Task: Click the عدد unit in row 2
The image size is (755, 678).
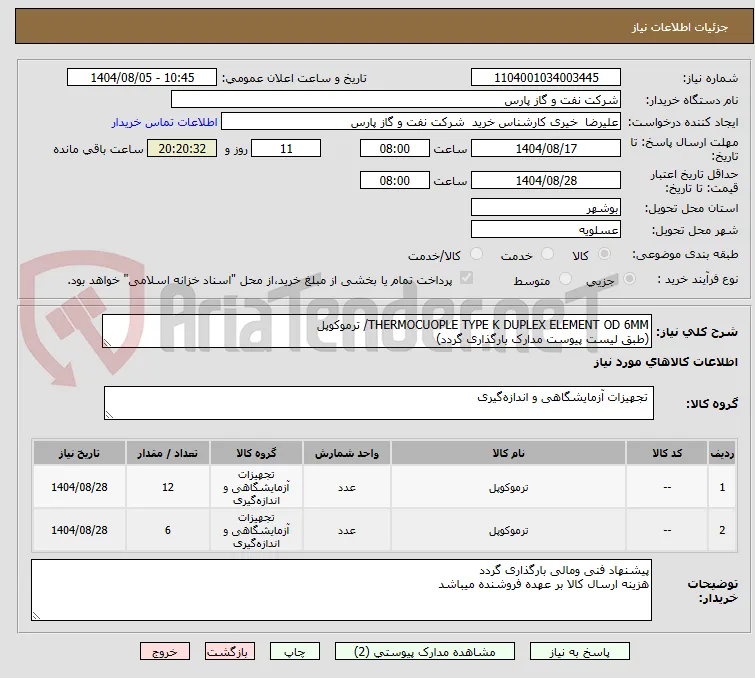Action: pos(347,530)
